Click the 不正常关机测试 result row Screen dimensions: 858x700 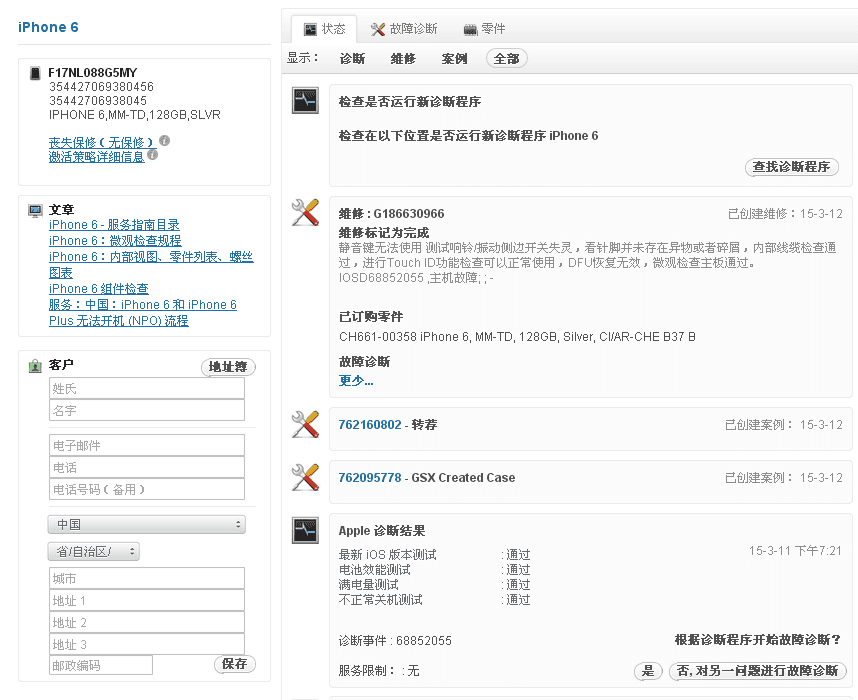coord(434,600)
